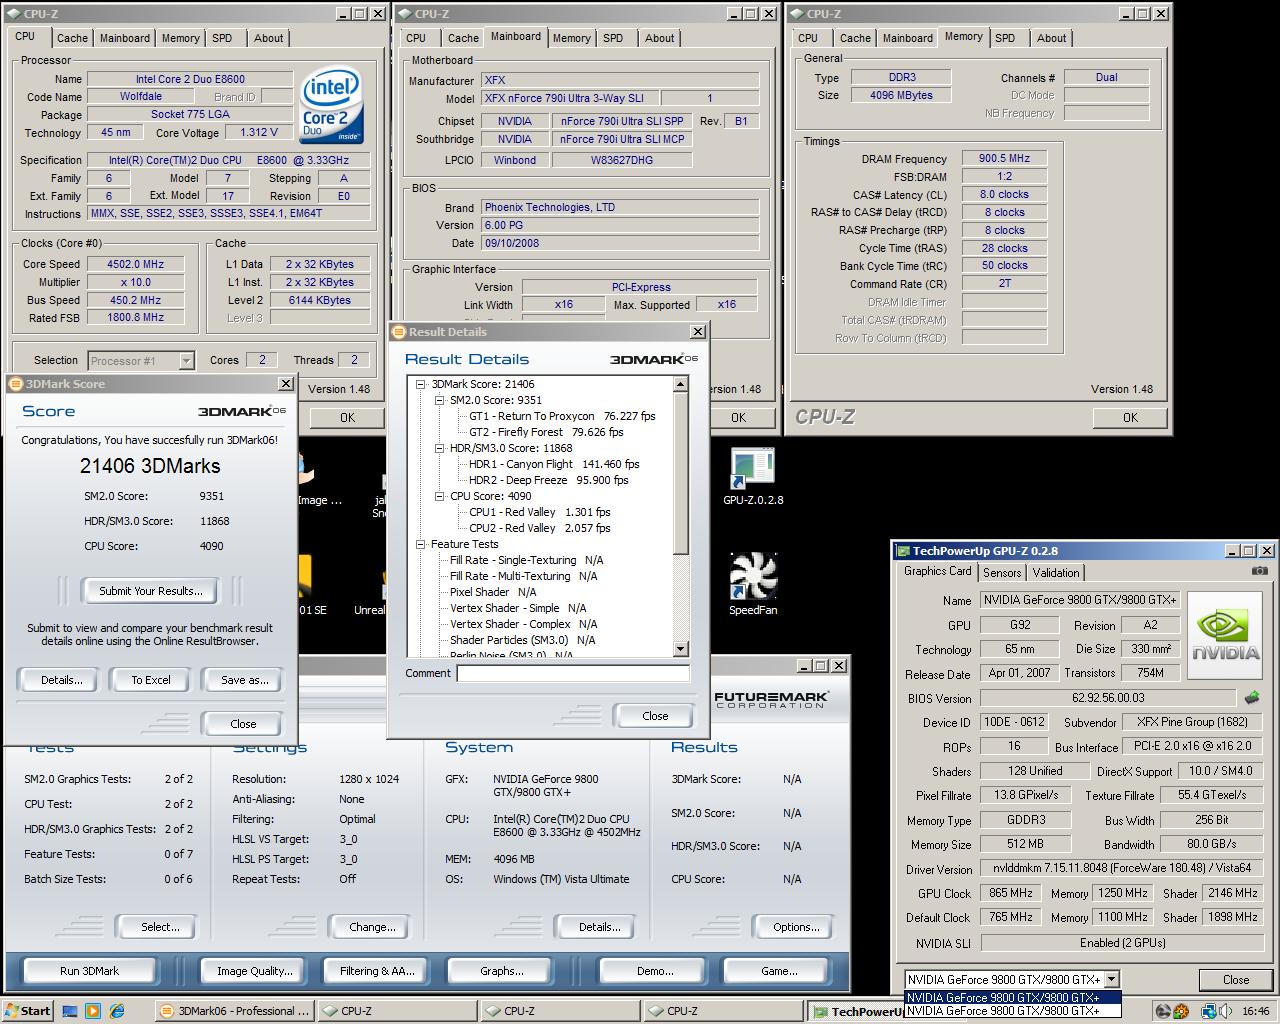
Task: Click the GPU-Z title bar icon
Action: point(903,551)
